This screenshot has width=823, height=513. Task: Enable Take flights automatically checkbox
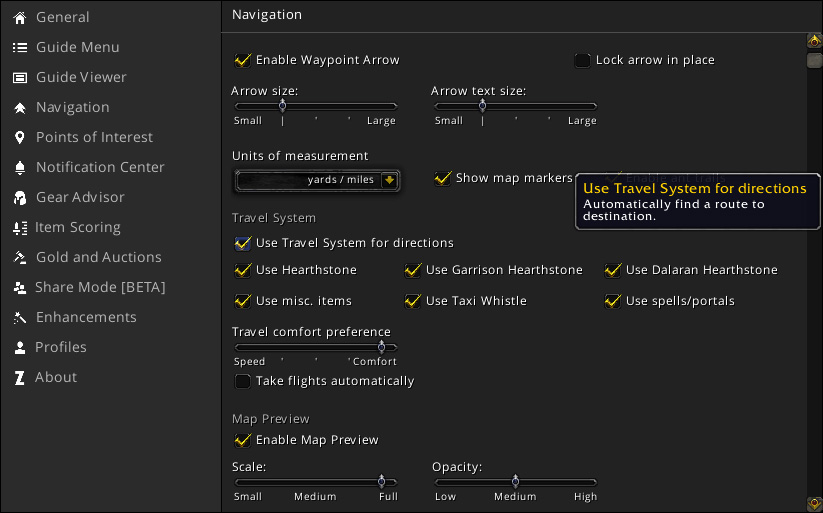point(242,381)
